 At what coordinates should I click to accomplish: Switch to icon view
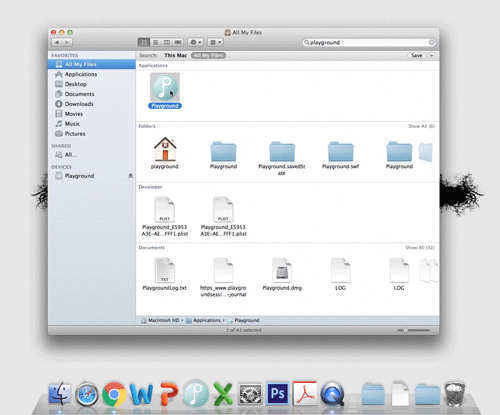click(144, 42)
